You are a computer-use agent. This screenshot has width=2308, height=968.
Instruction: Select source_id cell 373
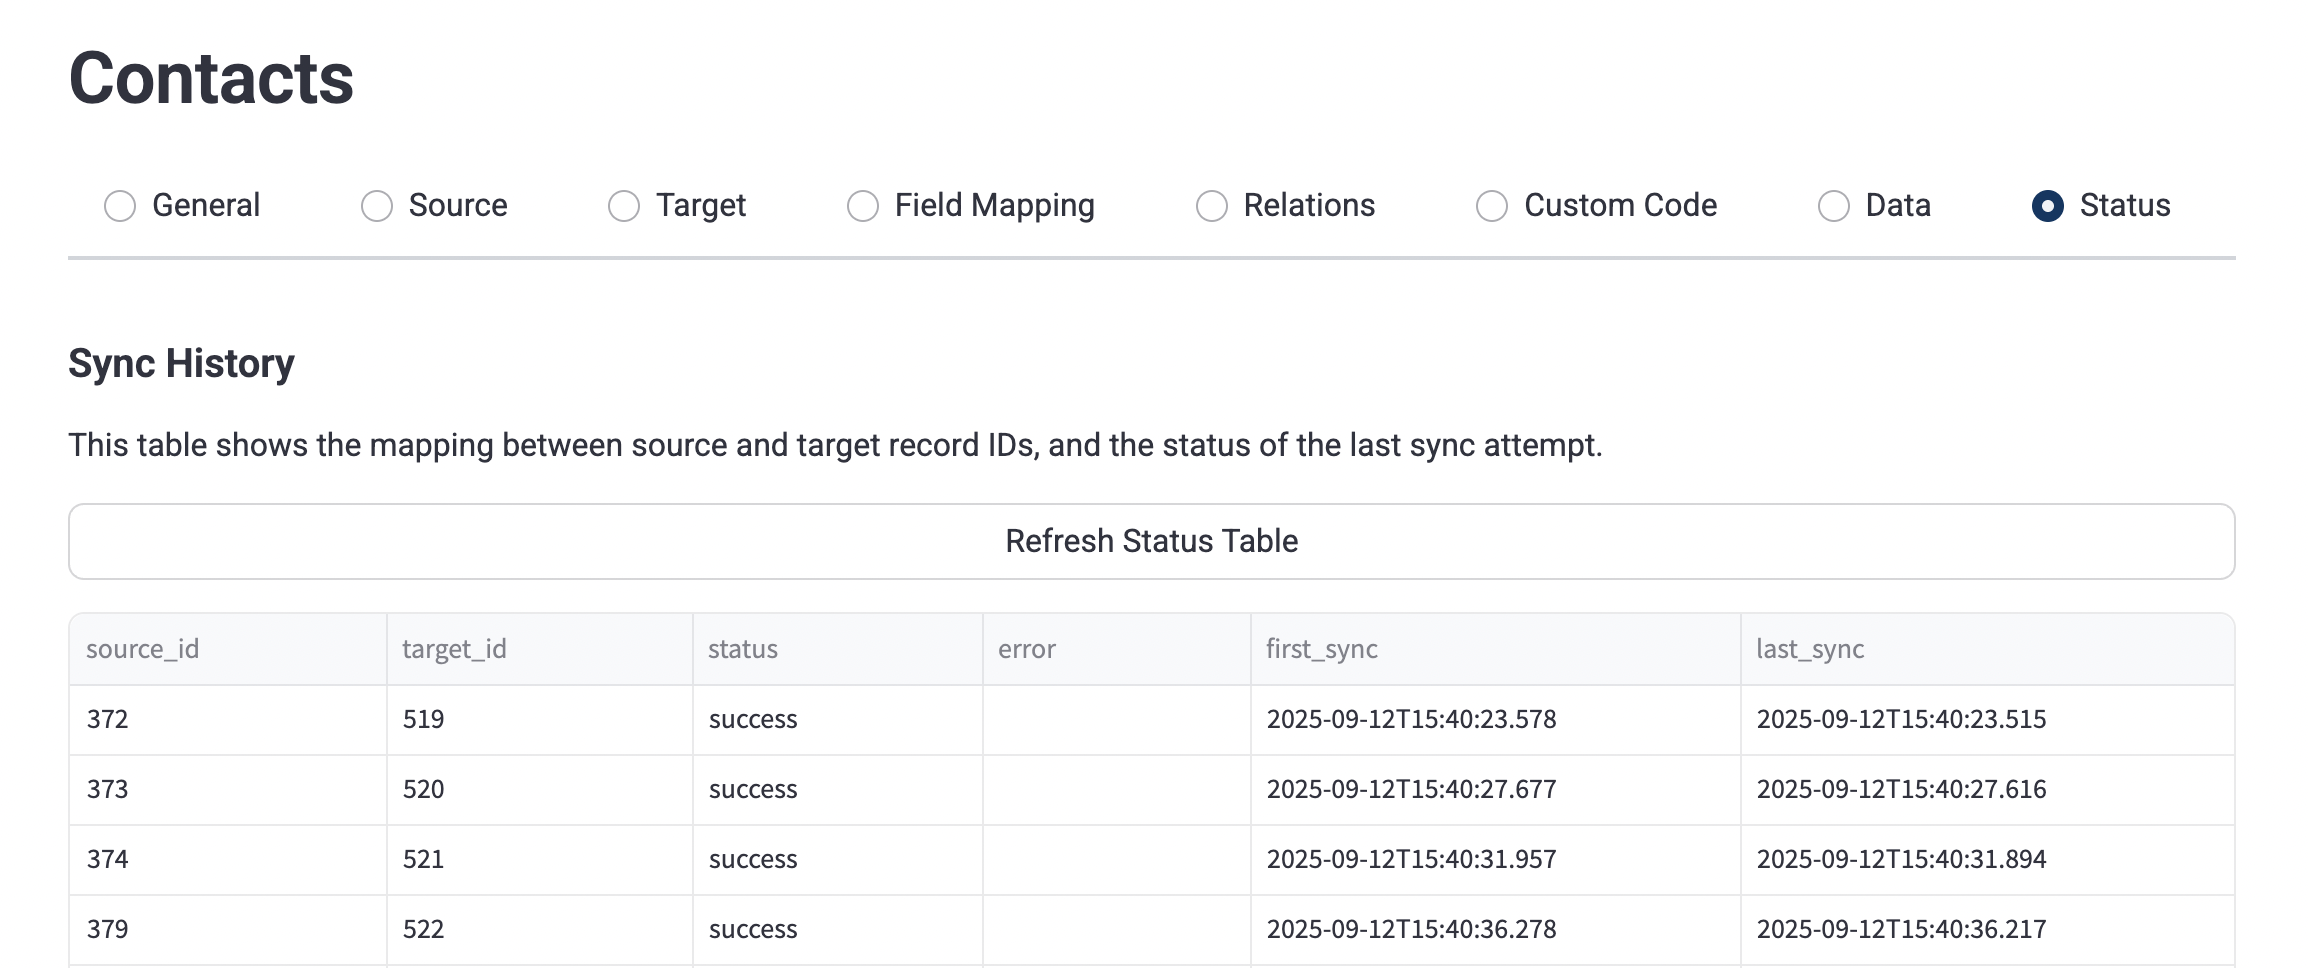coord(228,790)
